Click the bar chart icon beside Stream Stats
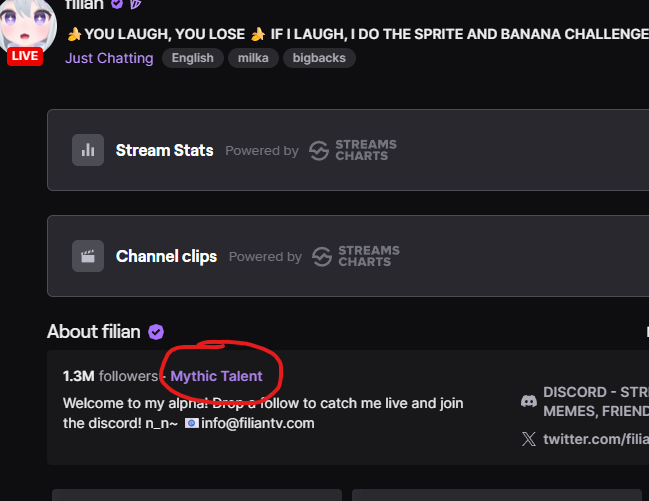Image resolution: width=649 pixels, height=501 pixels. pos(88,150)
